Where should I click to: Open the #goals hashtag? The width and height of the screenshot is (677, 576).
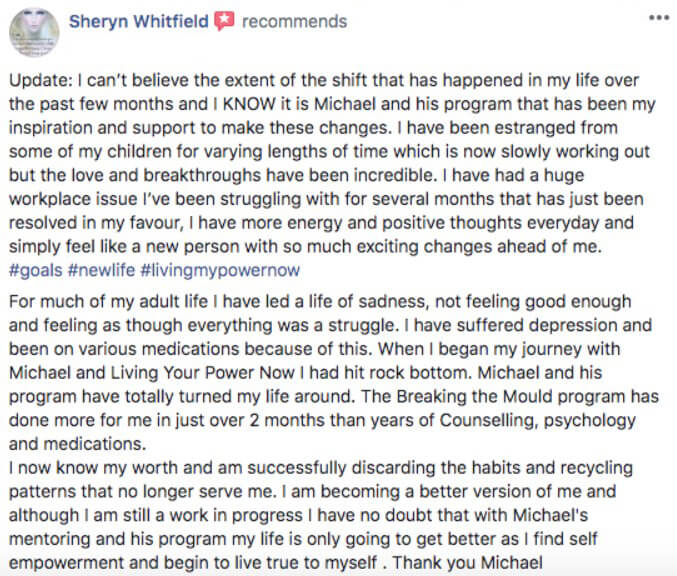[x=36, y=270]
